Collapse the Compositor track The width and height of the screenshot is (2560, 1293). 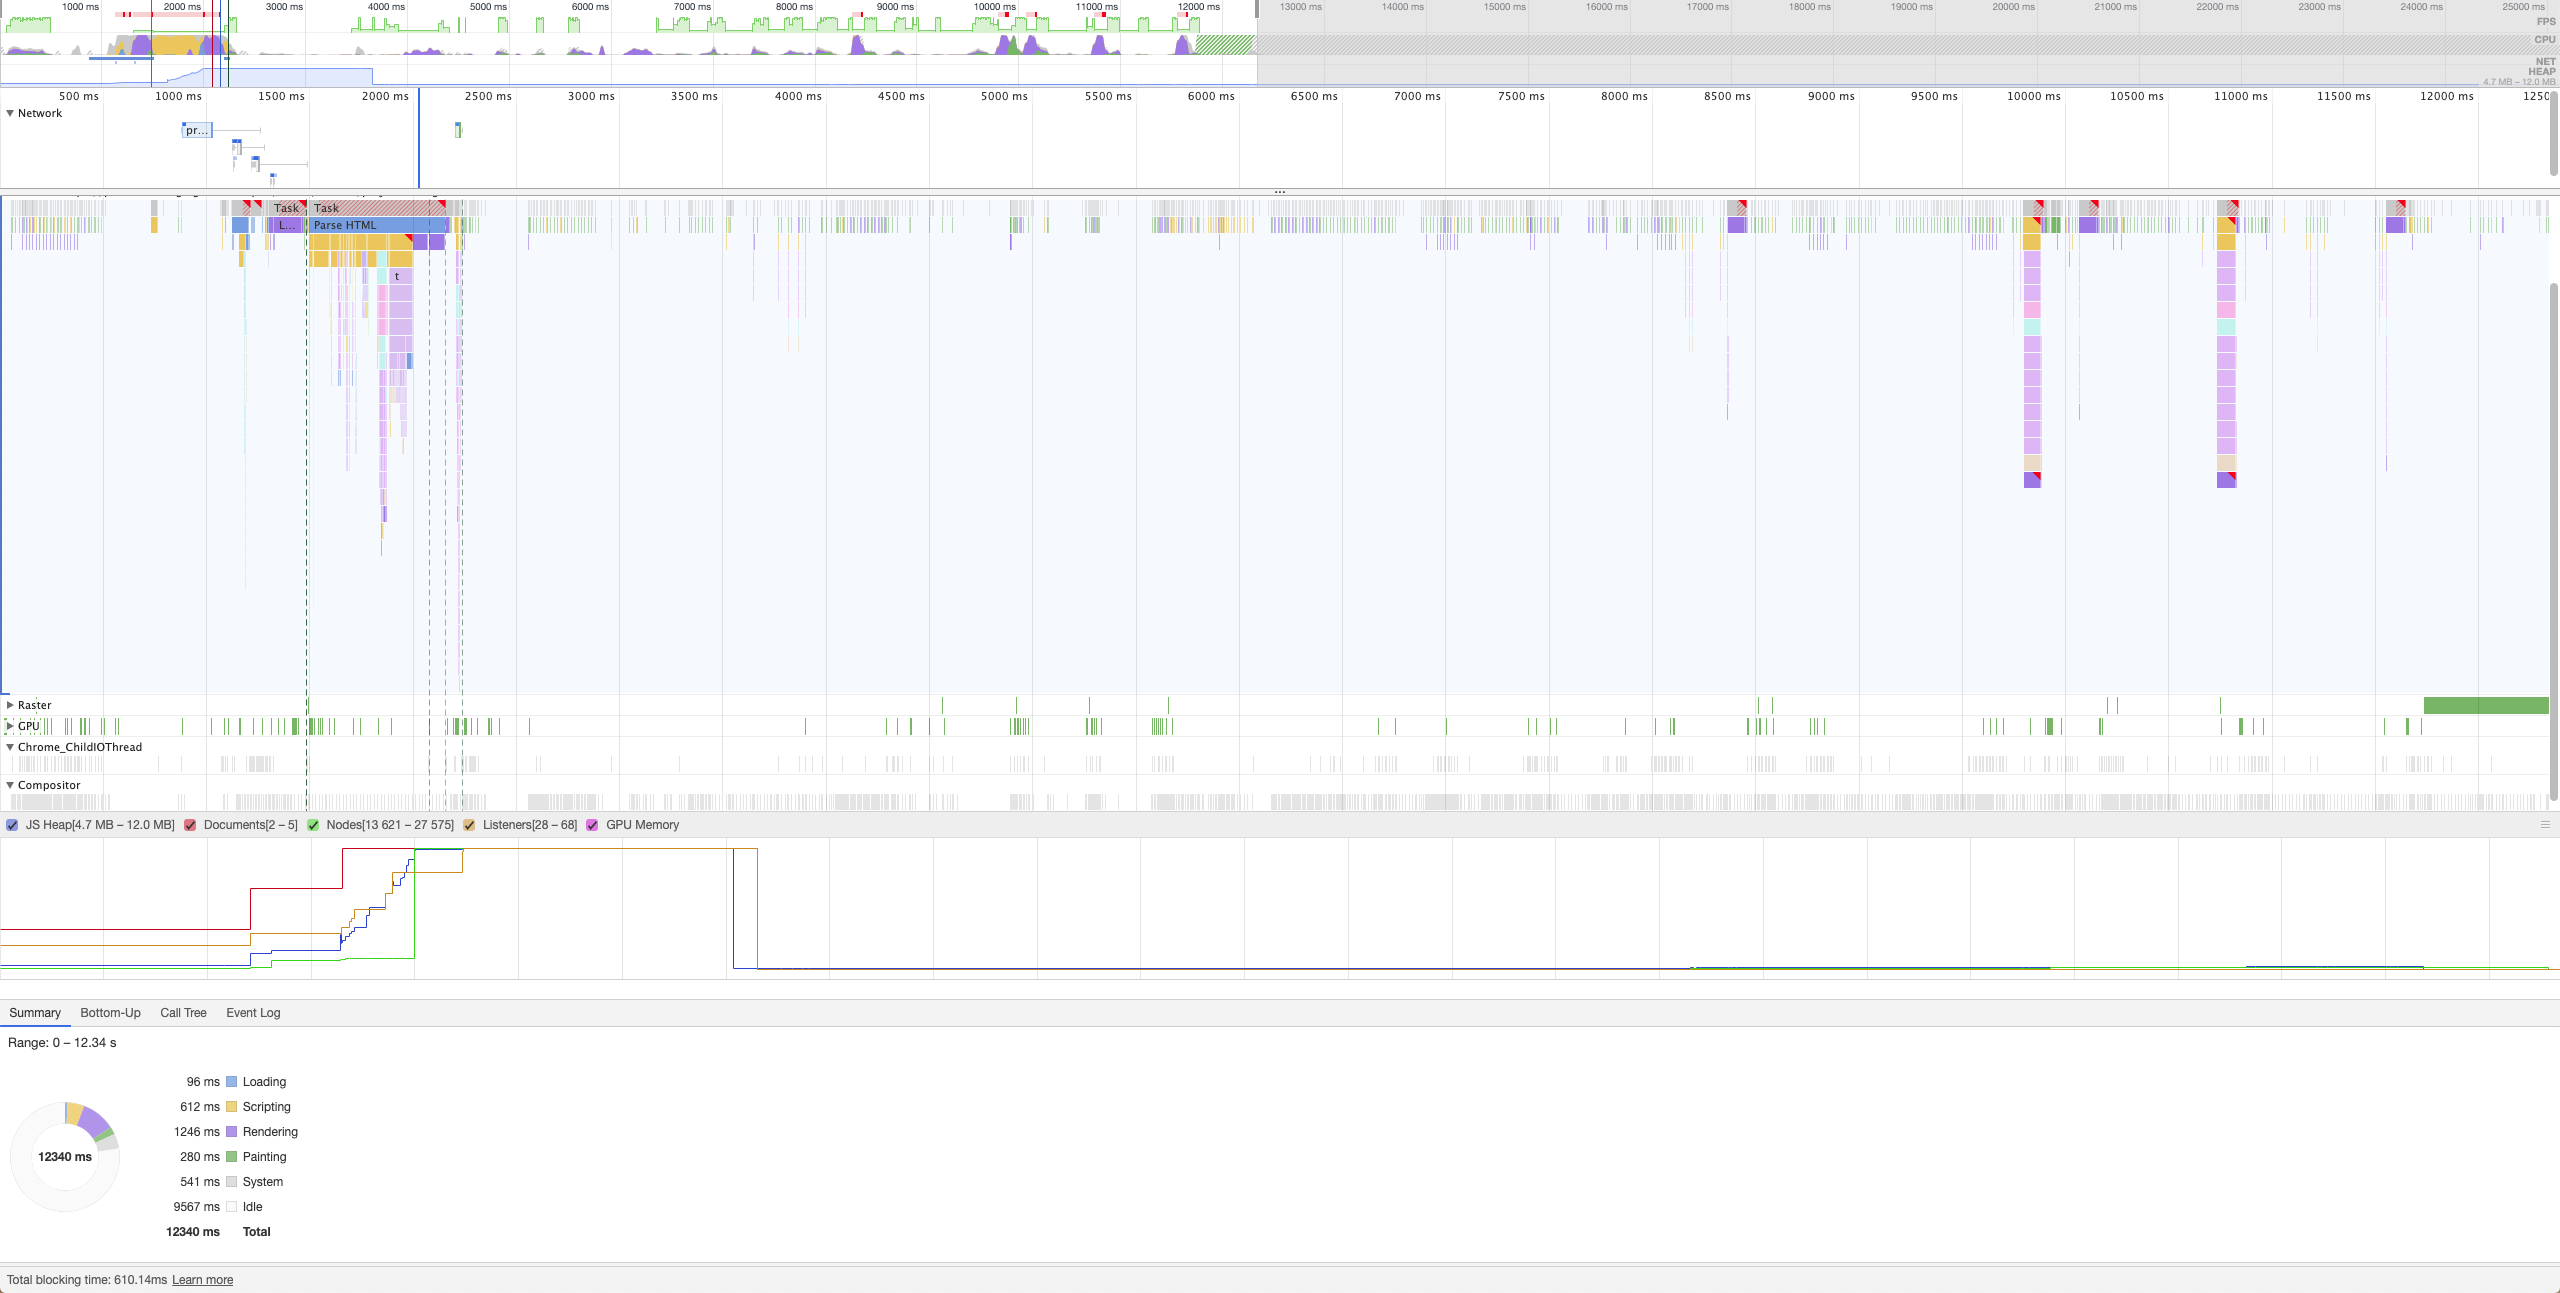[10, 785]
